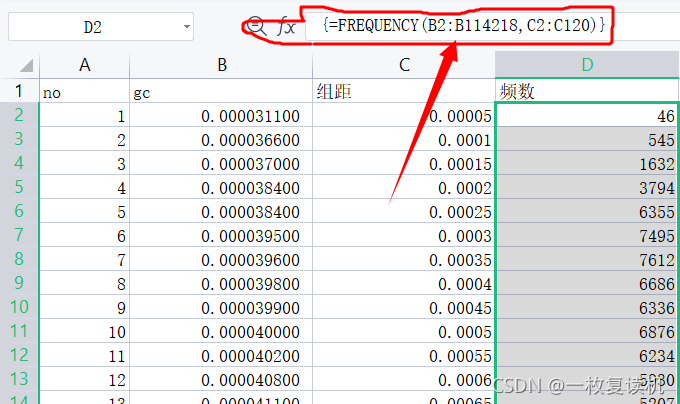The image size is (680, 404).
Task: Click the bin cell 0.0001
Action: (404, 139)
